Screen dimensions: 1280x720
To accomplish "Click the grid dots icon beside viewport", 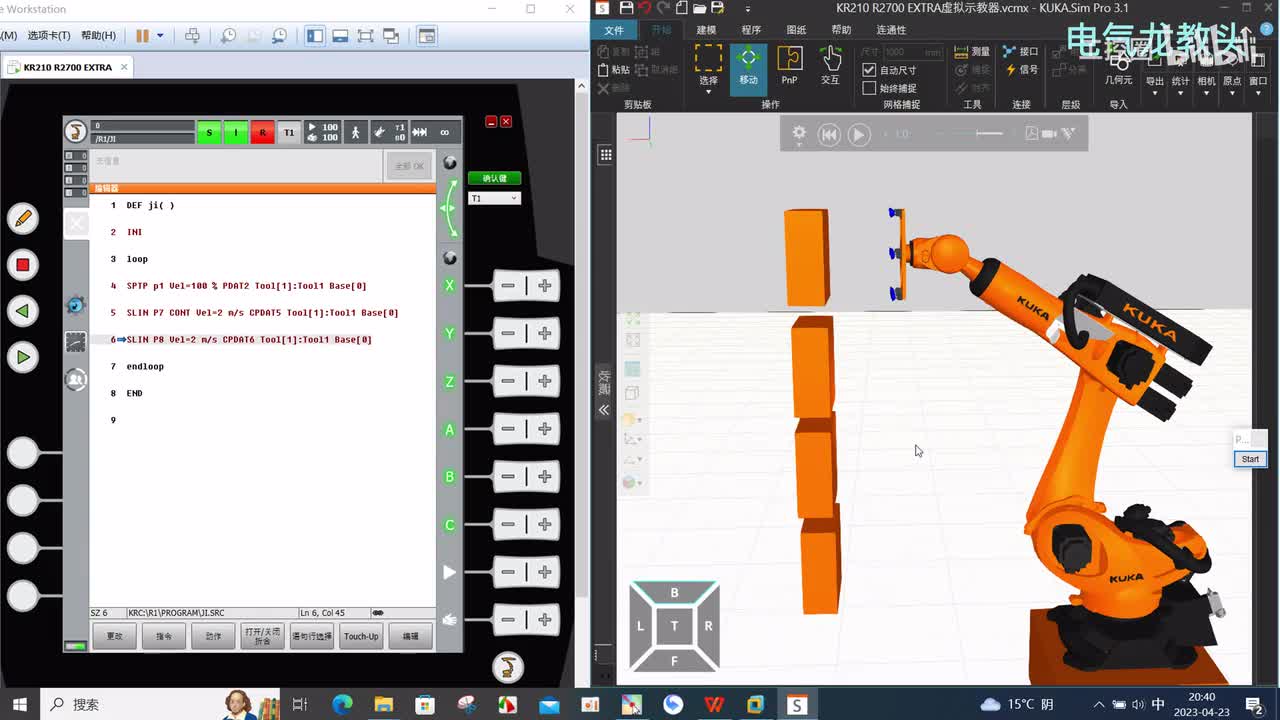I will coord(605,155).
